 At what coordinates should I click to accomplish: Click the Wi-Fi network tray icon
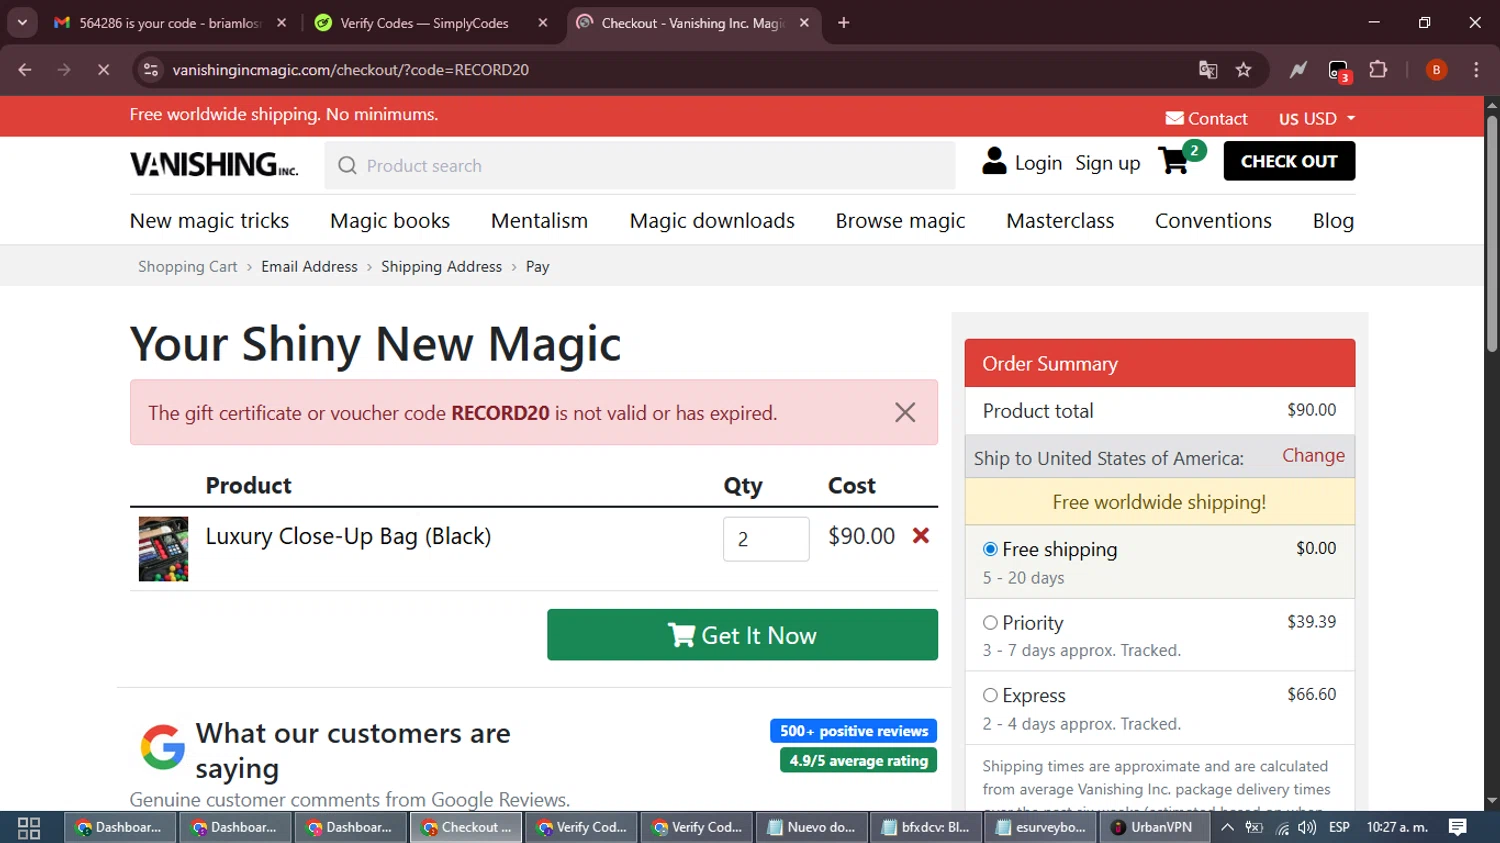click(x=1282, y=827)
